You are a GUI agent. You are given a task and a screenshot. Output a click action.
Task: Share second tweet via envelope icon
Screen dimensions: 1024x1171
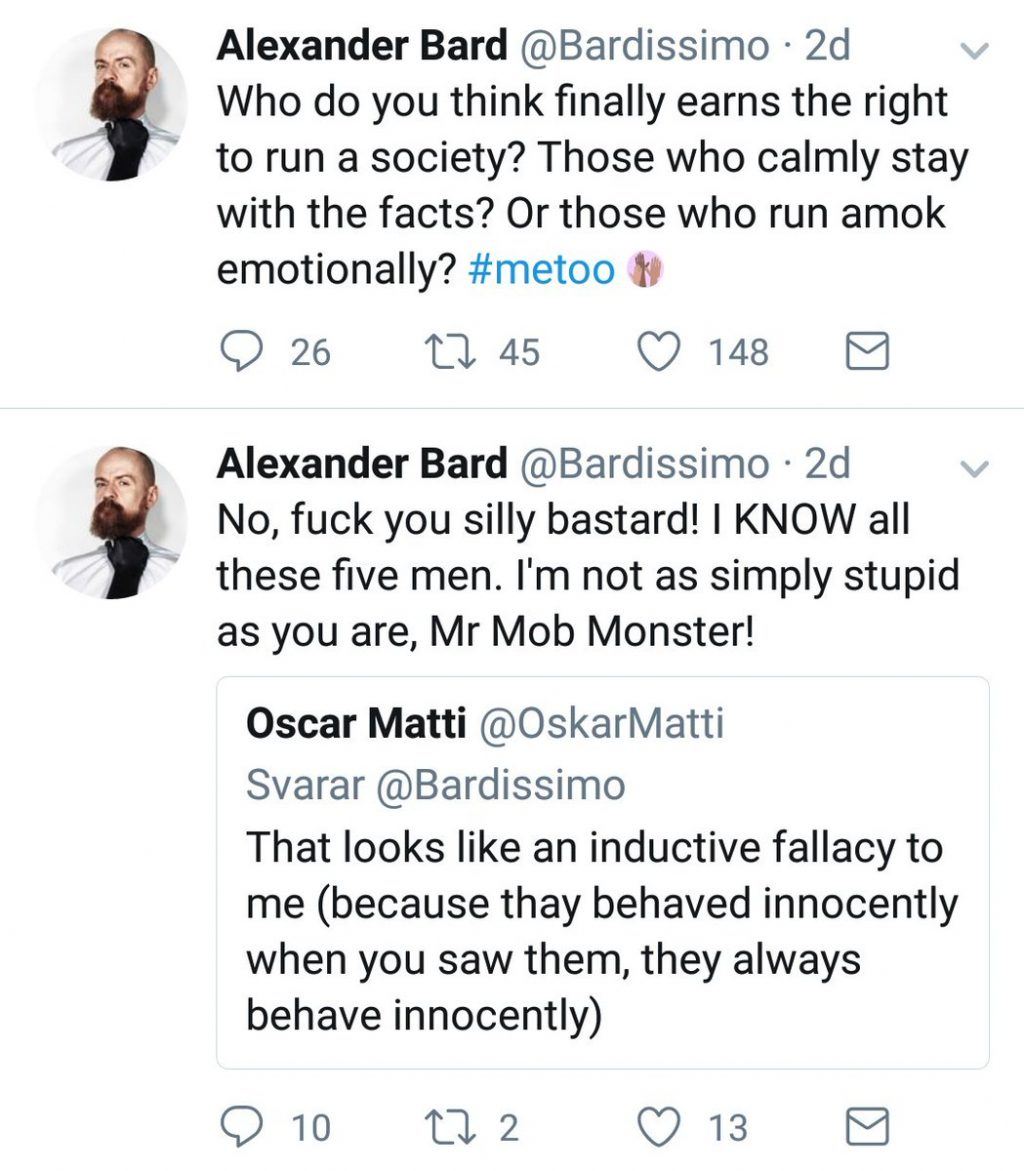[867, 1127]
